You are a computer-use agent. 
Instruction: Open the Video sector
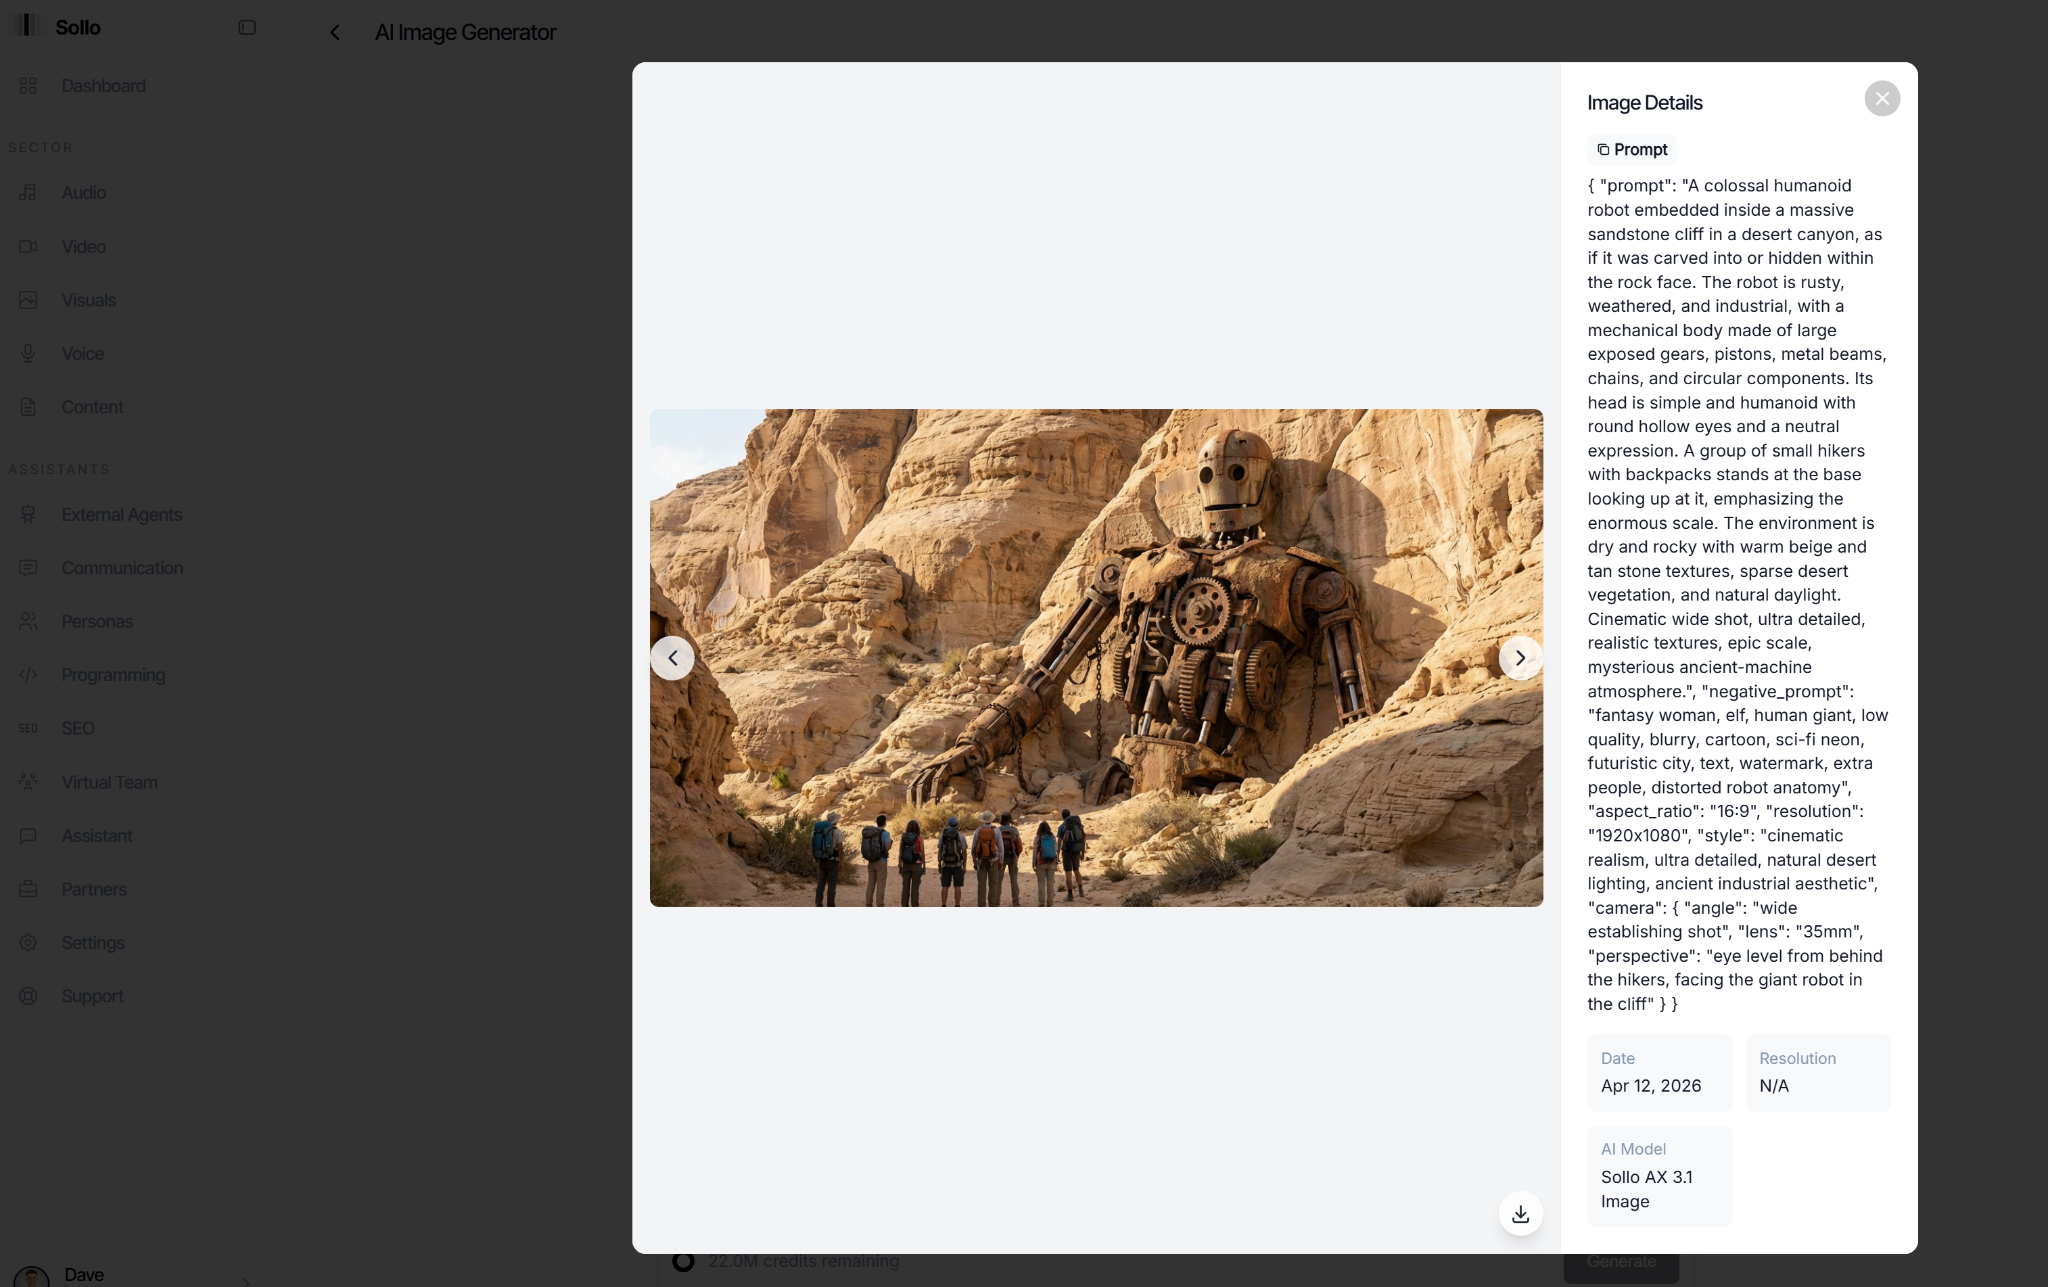tap(83, 247)
